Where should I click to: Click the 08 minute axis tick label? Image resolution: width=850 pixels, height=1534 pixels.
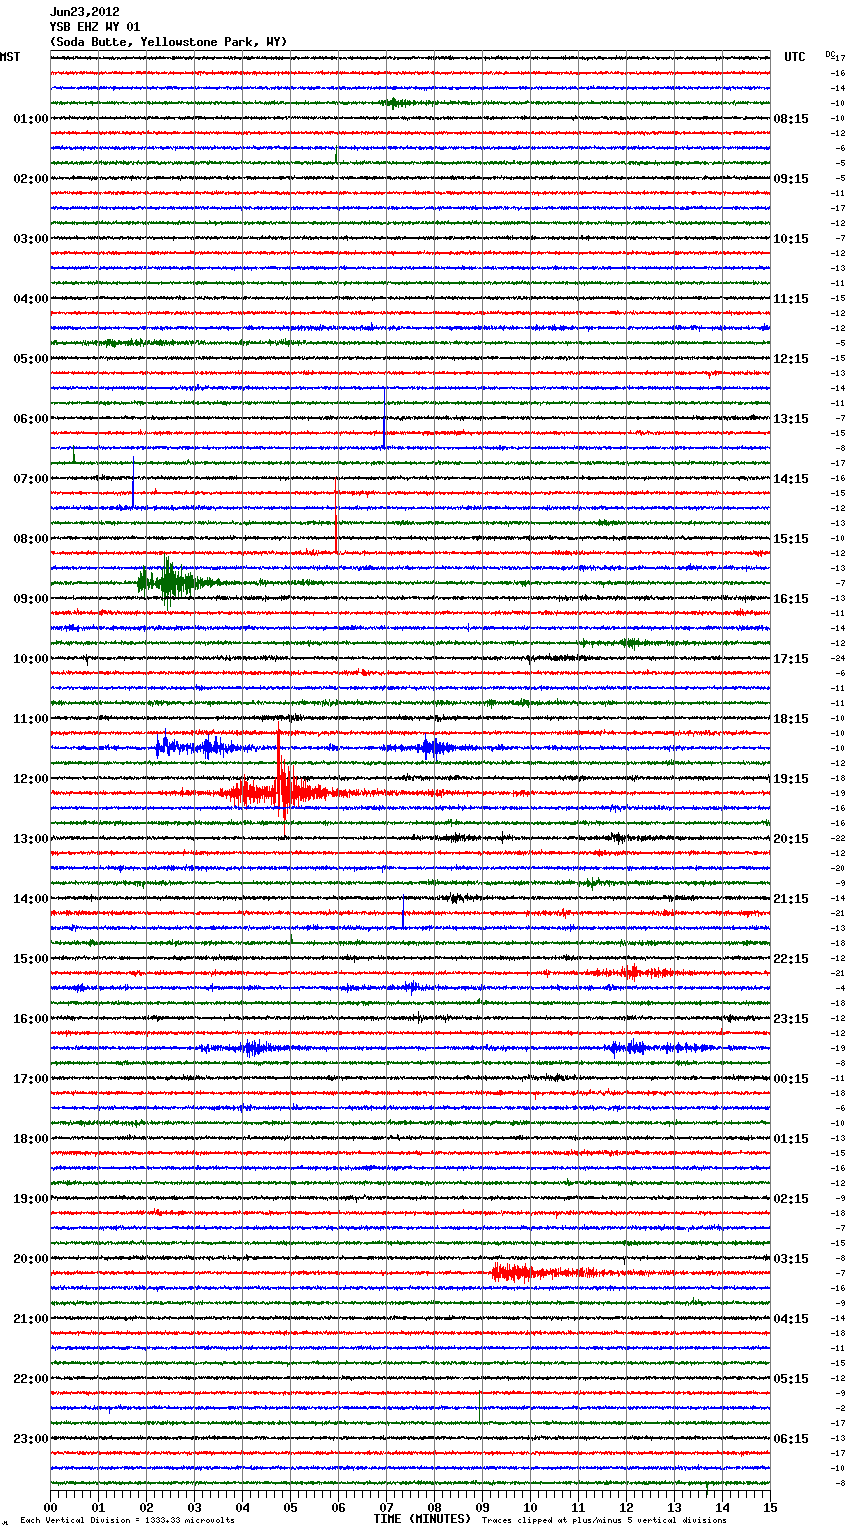(x=434, y=1508)
